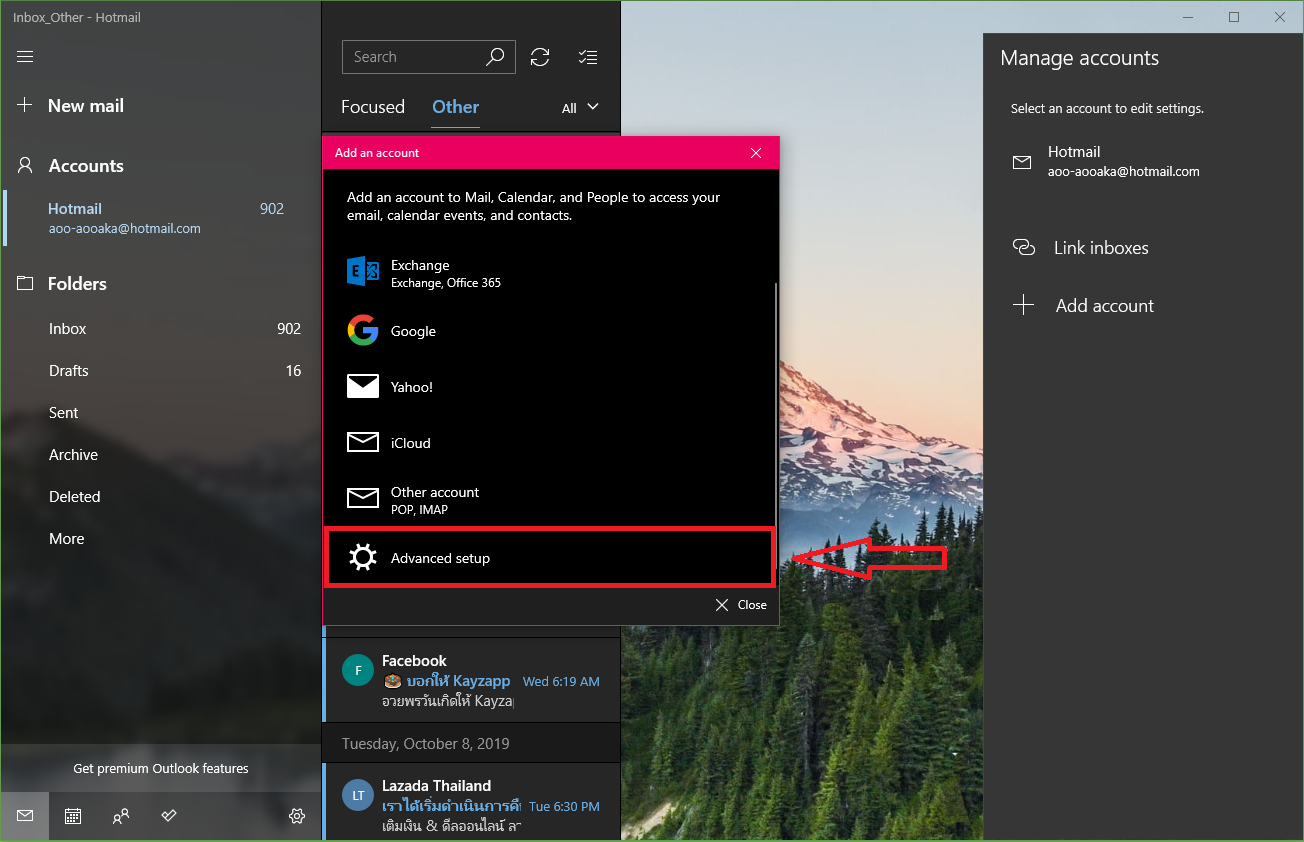The width and height of the screenshot is (1304, 842).
Task: Open the Archive folder
Action: click(x=160, y=455)
